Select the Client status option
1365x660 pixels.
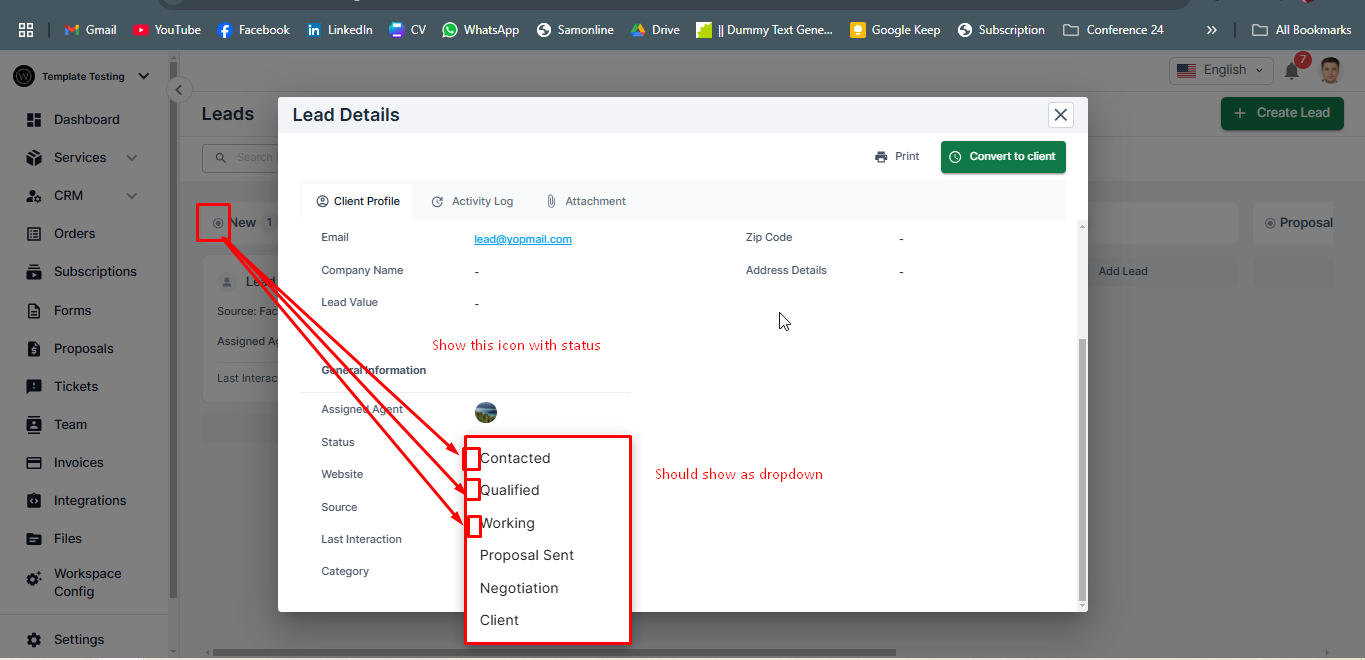pos(499,620)
